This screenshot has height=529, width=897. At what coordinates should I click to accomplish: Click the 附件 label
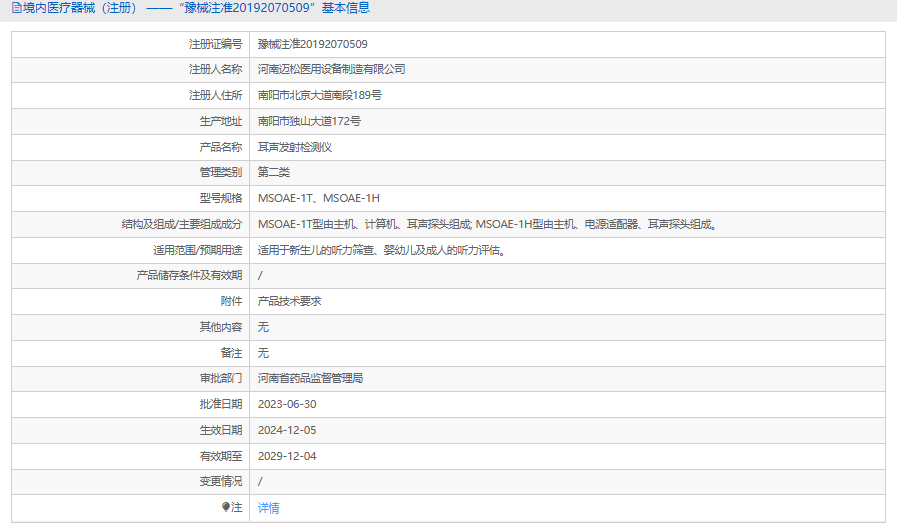(x=232, y=301)
